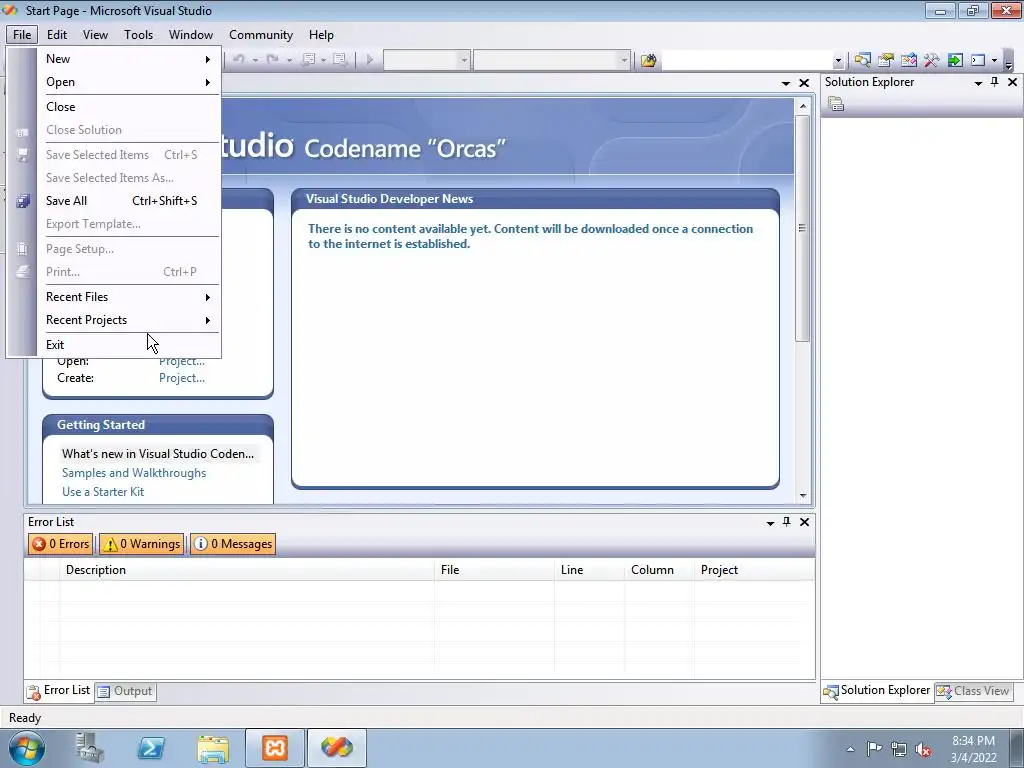Screen dimensions: 1024x768
Task: Select the Error List bottom tab
Action: coord(59,691)
